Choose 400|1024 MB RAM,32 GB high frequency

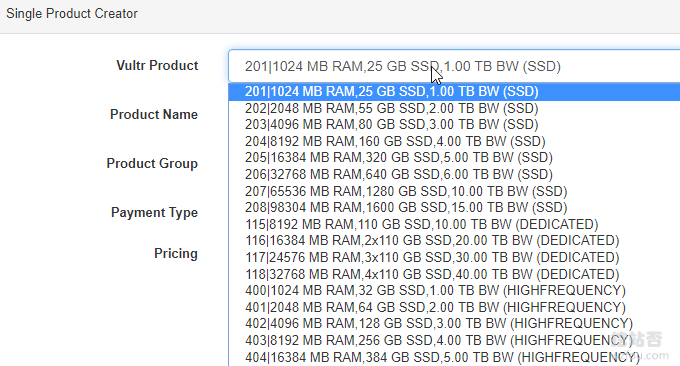[x=454, y=291]
